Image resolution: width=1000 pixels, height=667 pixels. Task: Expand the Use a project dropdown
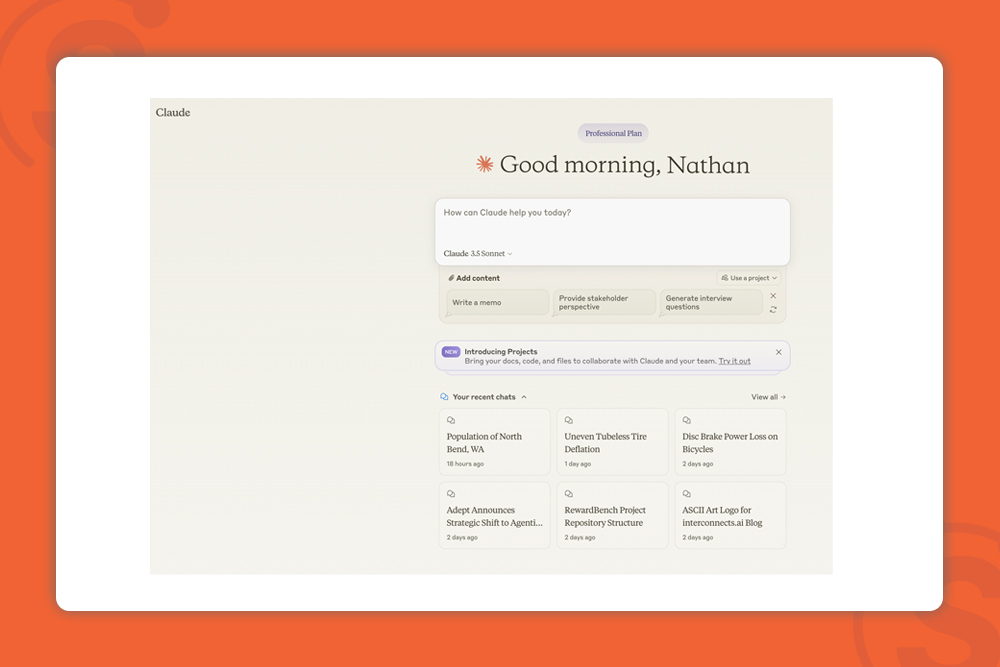pyautogui.click(x=748, y=278)
